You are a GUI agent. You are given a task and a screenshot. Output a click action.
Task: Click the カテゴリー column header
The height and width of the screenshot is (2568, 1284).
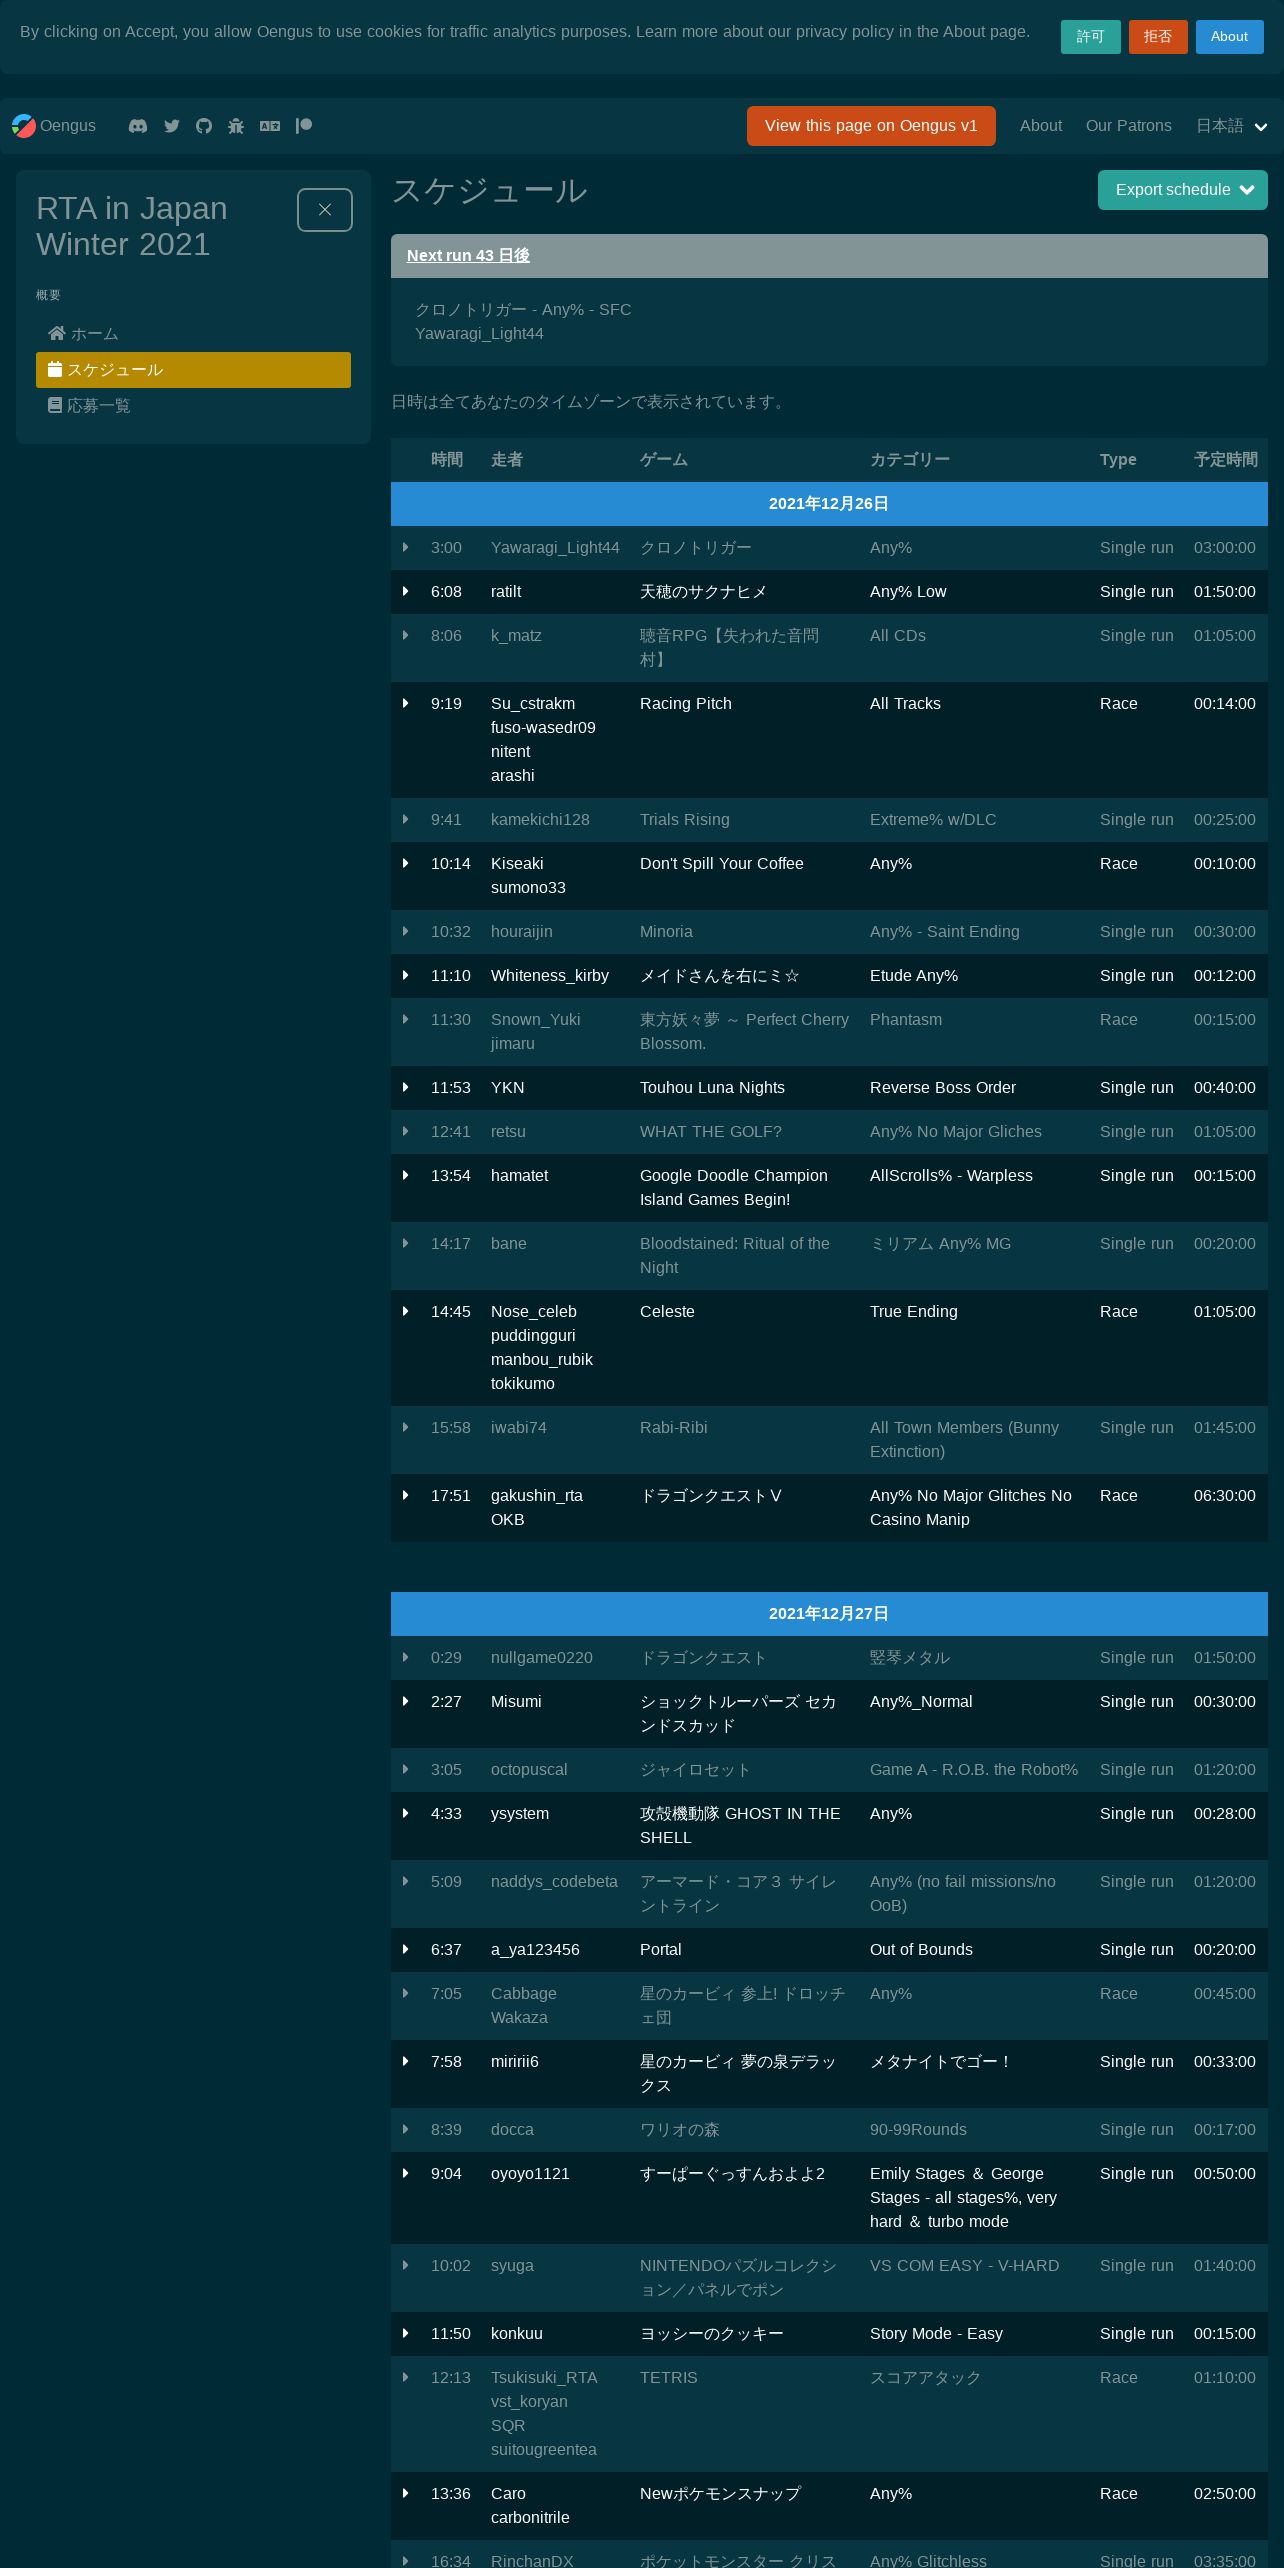(910, 460)
